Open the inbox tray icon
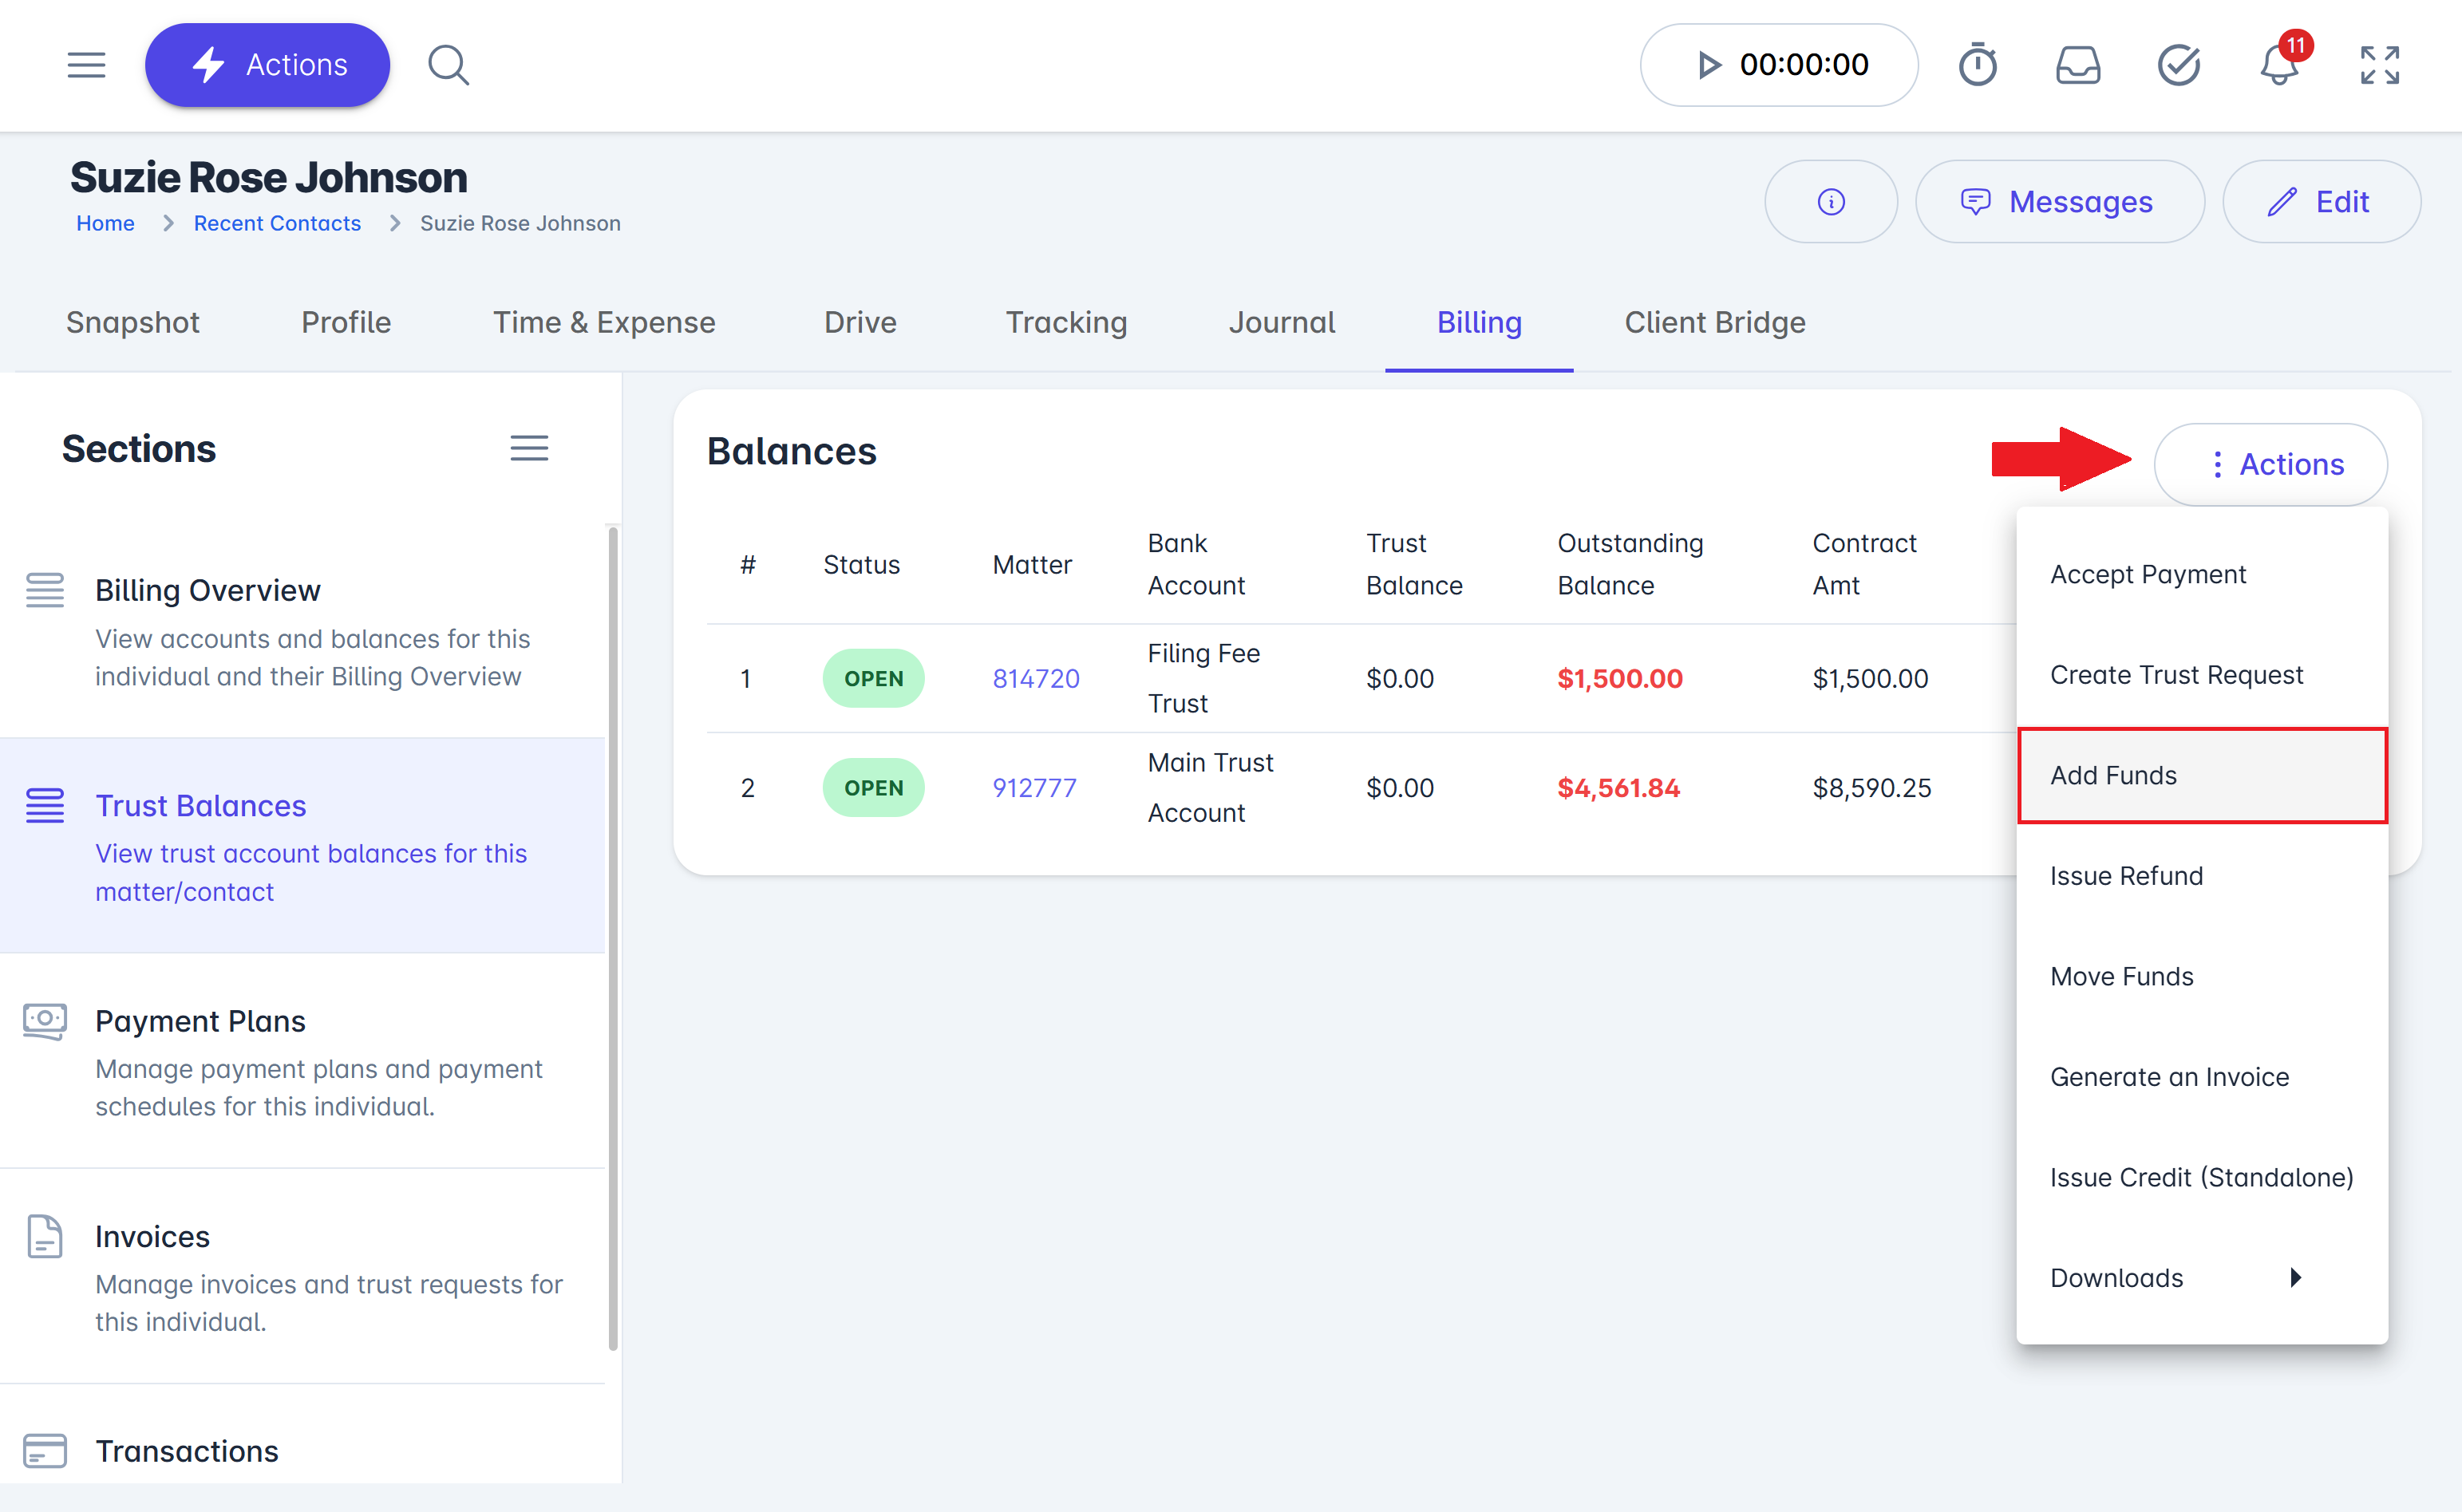Image resolution: width=2462 pixels, height=1512 pixels. pos(2077,65)
